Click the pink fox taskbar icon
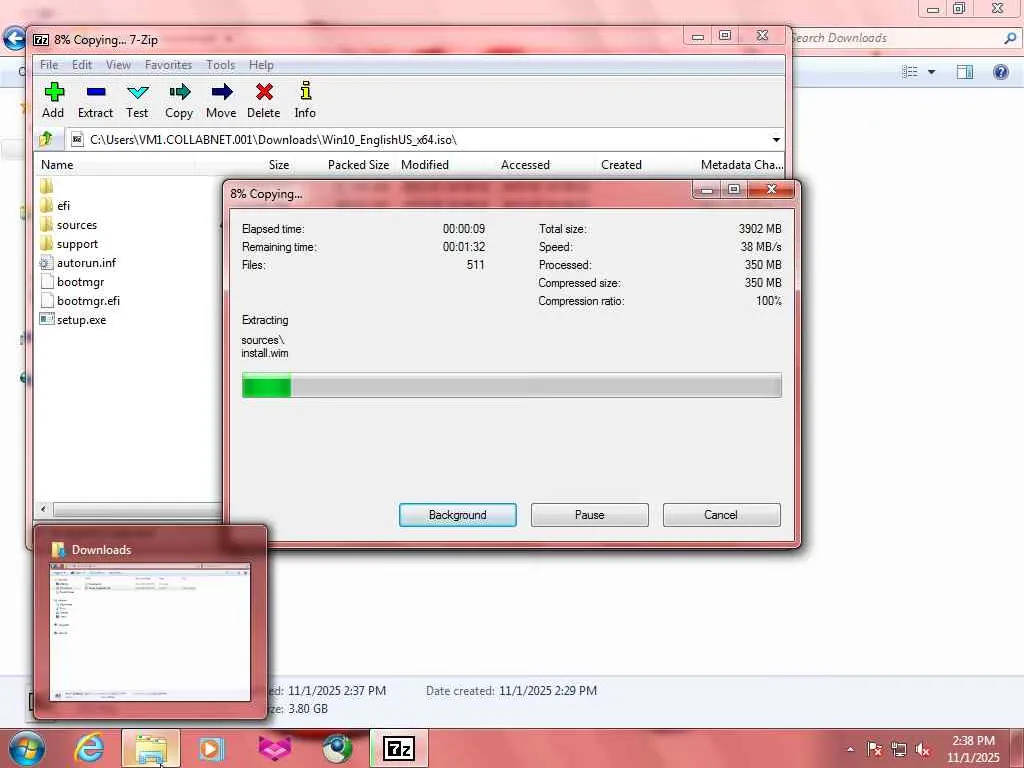This screenshot has height=768, width=1024. coord(274,748)
